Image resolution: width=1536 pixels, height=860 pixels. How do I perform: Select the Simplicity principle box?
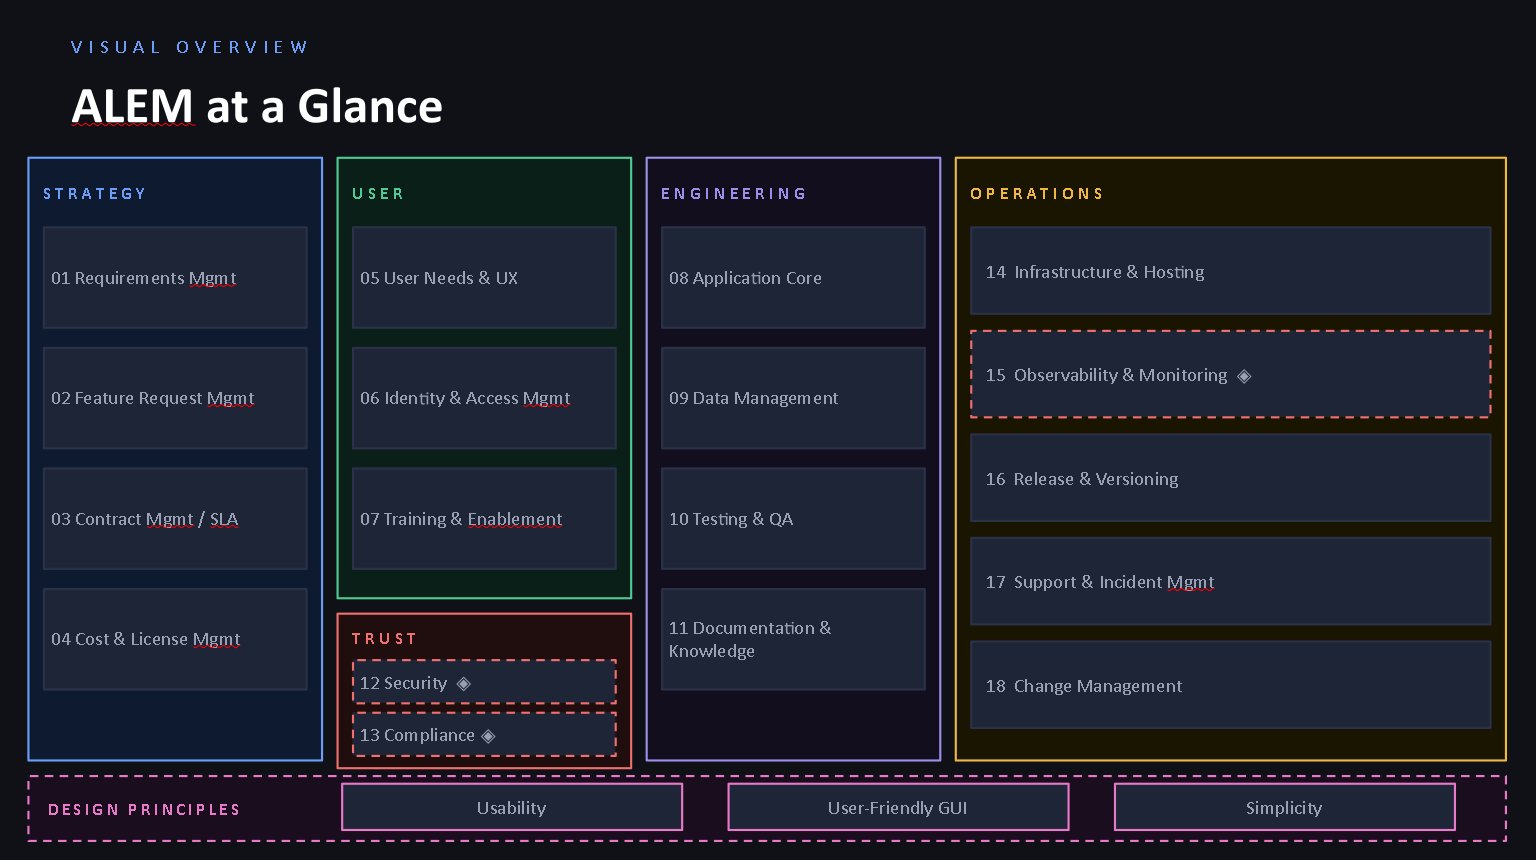(1284, 807)
